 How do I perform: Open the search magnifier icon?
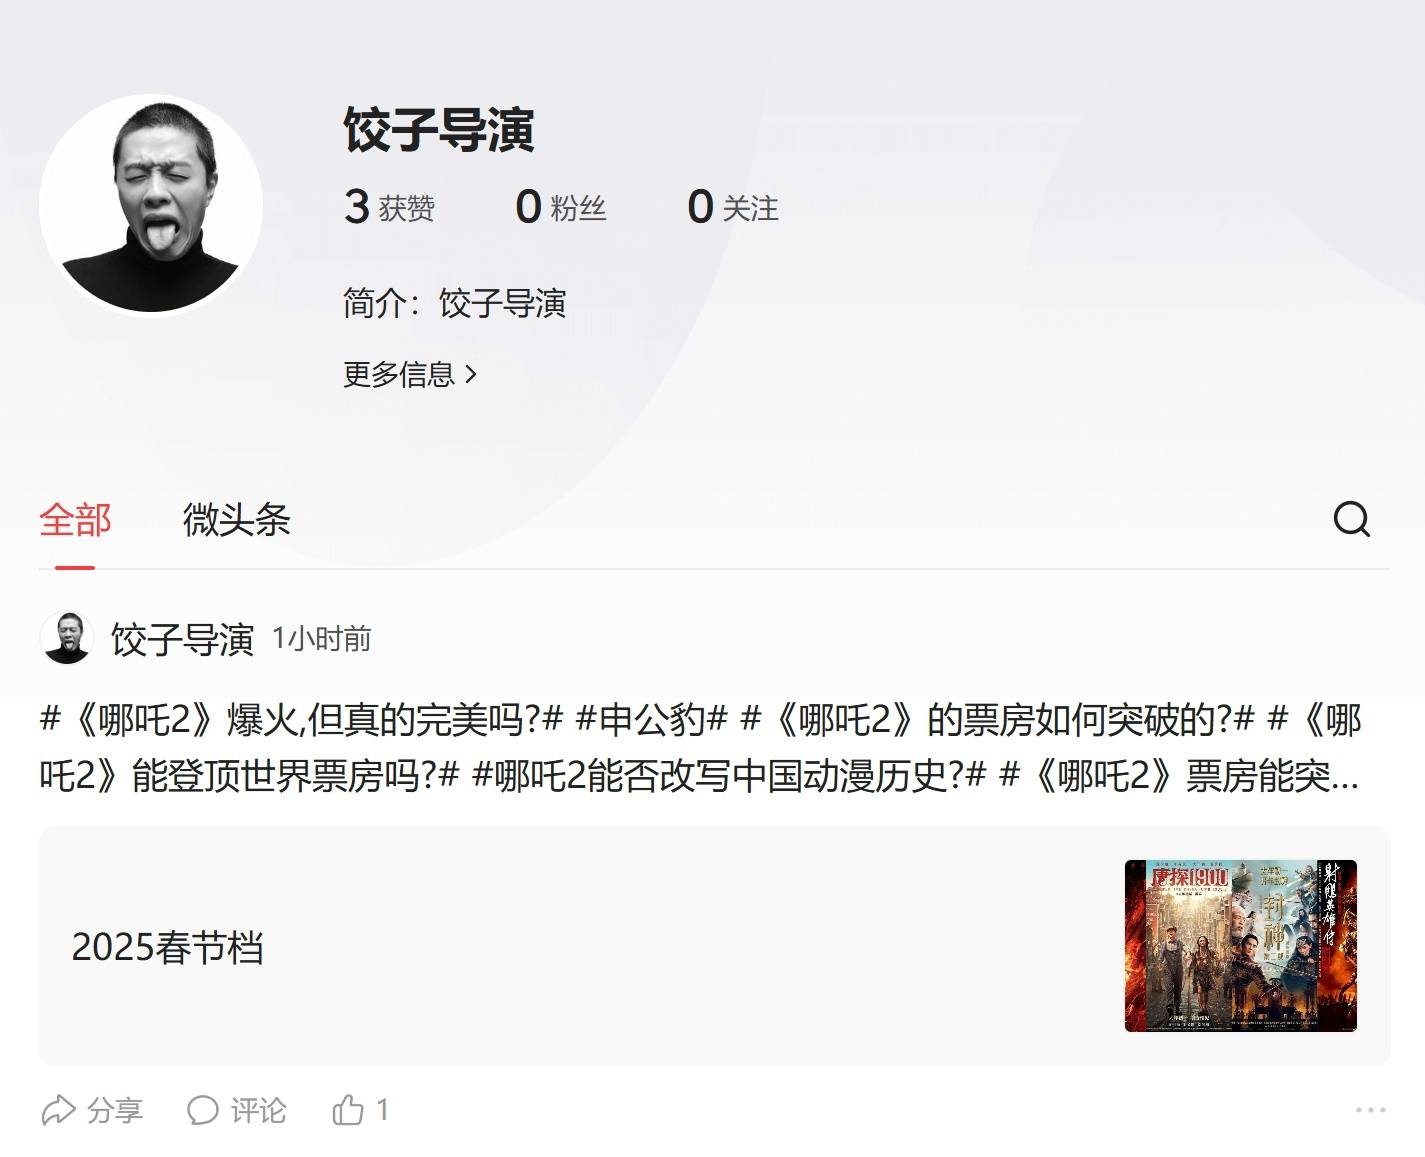[x=1351, y=519]
